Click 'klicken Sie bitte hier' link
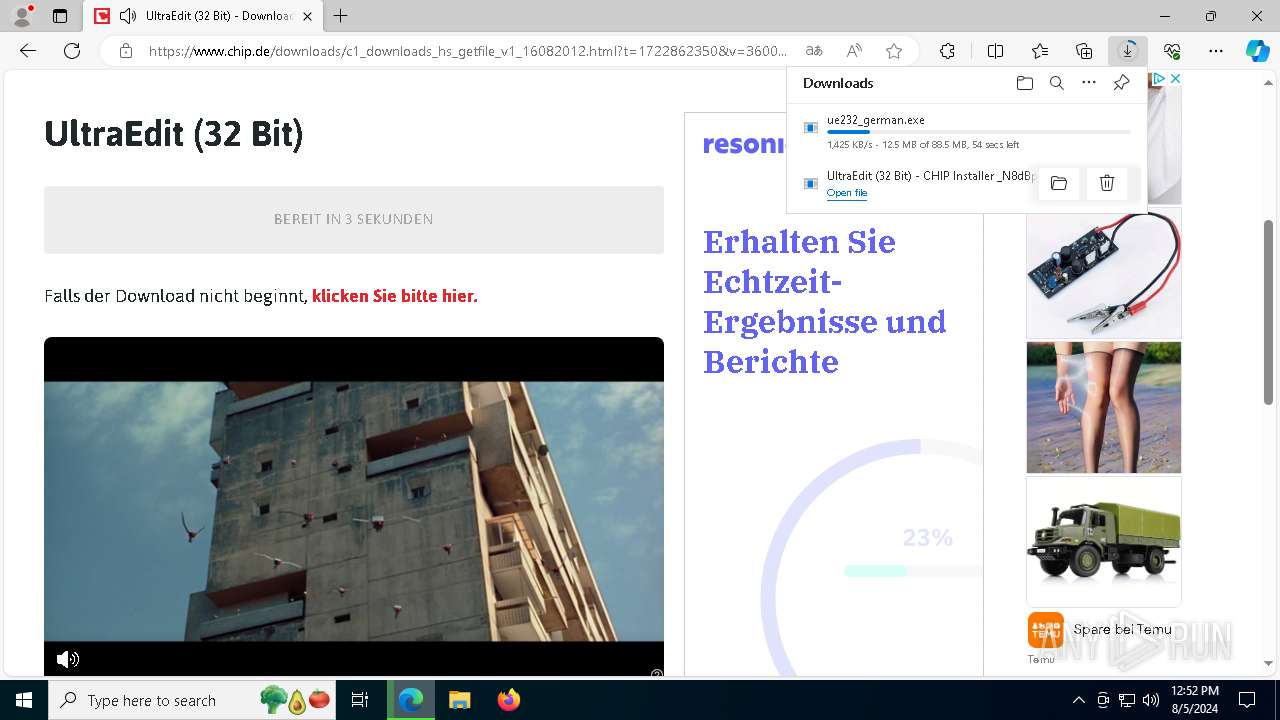Screen dimensions: 1280x720 coord(395,296)
